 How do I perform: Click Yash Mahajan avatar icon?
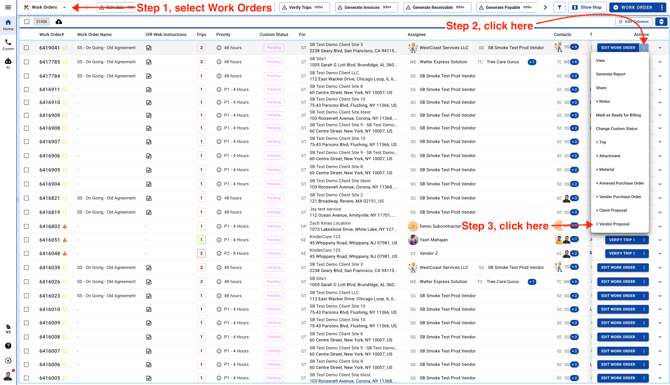coord(412,240)
